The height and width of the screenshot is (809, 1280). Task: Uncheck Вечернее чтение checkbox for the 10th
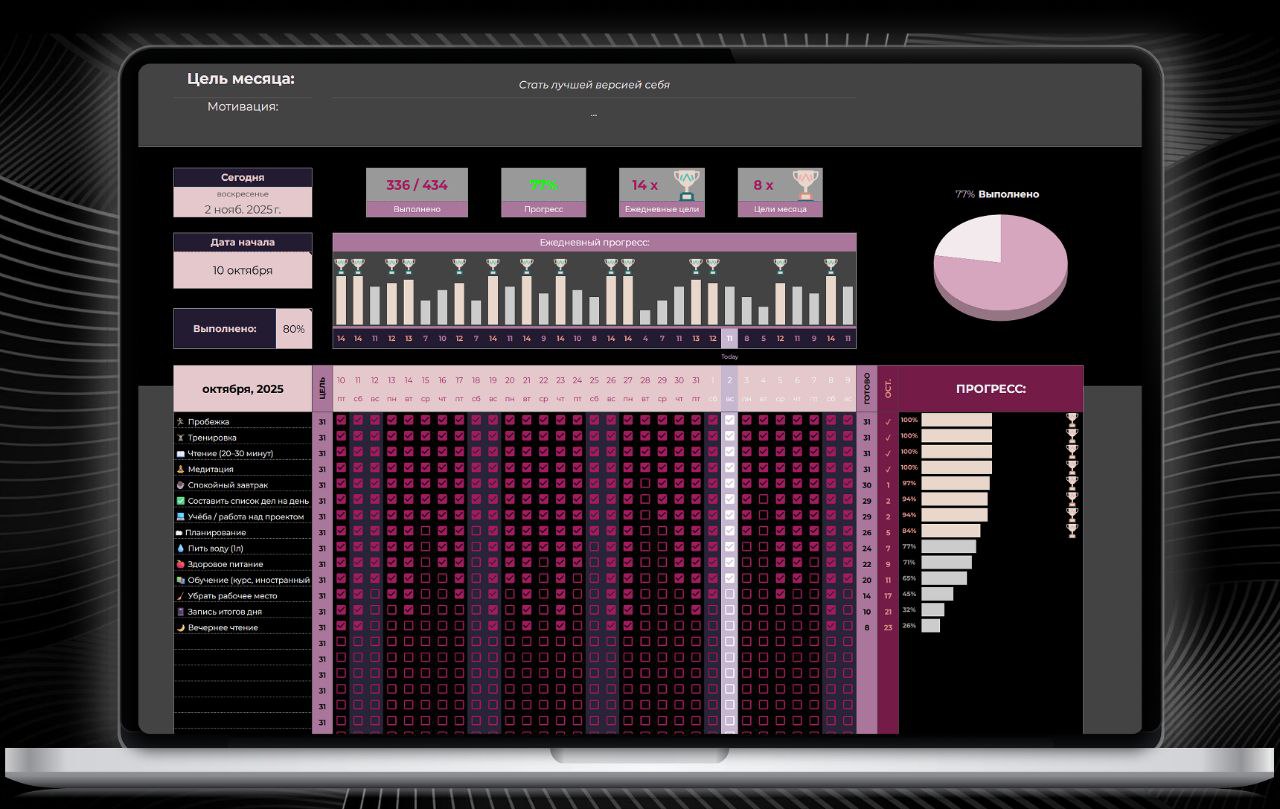(x=341, y=627)
